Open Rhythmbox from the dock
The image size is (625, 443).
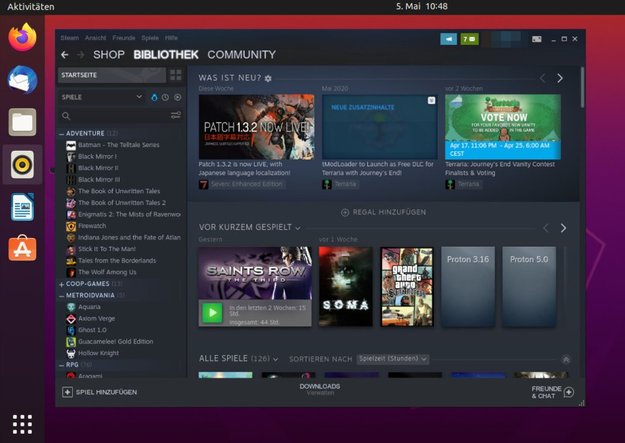(x=22, y=164)
